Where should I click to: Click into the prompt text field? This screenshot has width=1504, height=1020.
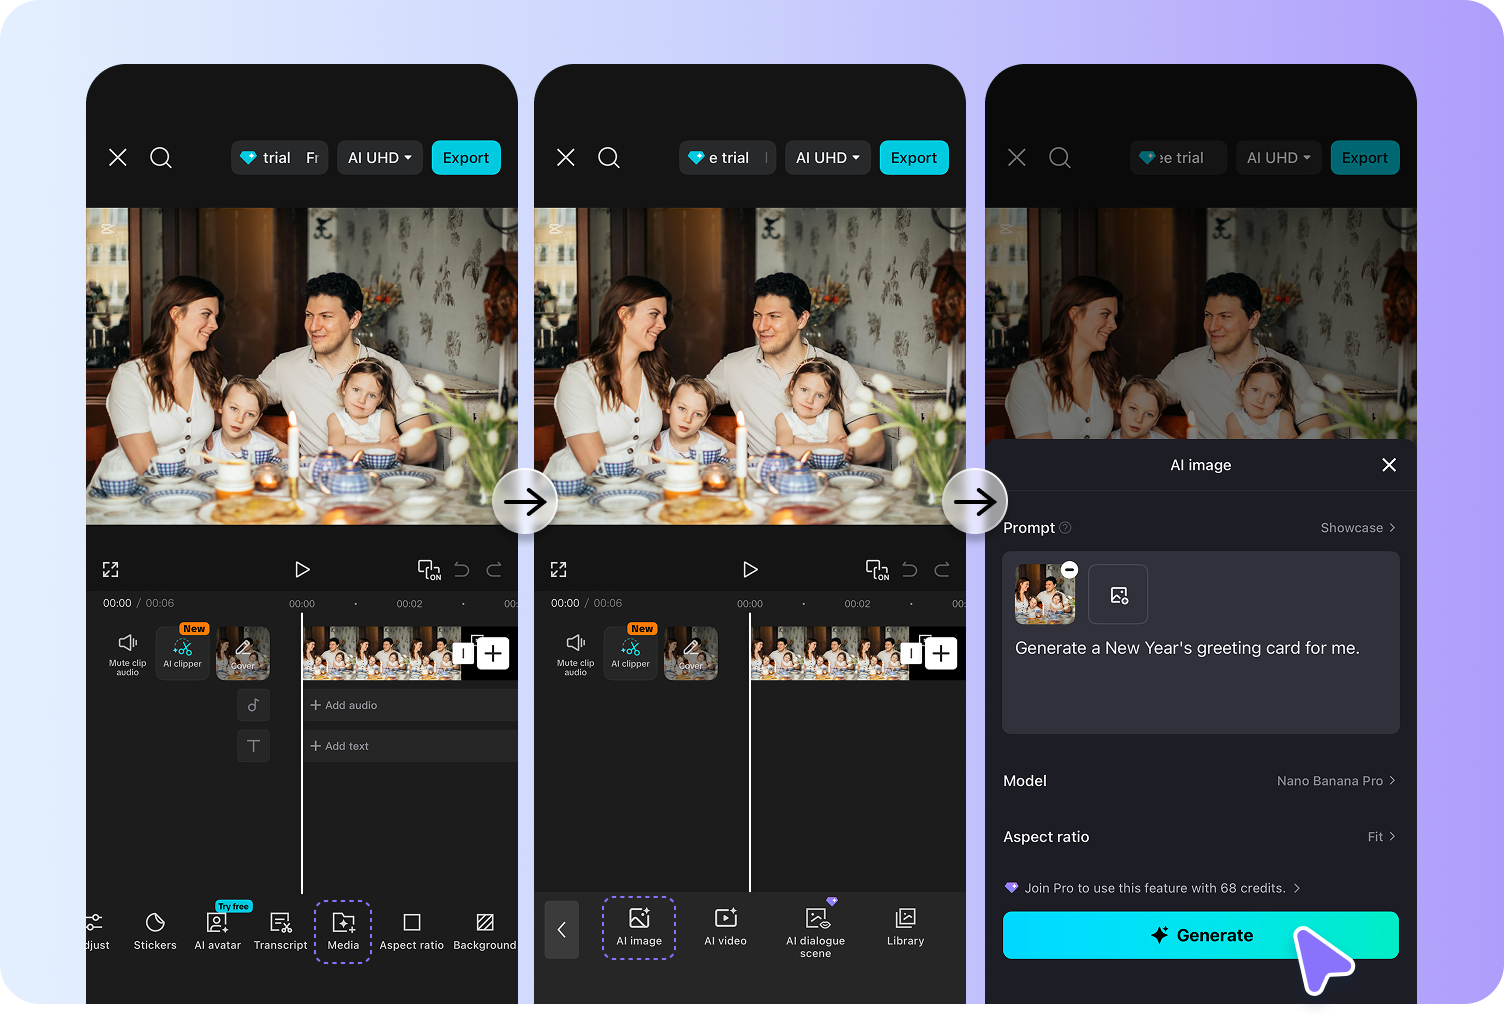tap(1201, 642)
